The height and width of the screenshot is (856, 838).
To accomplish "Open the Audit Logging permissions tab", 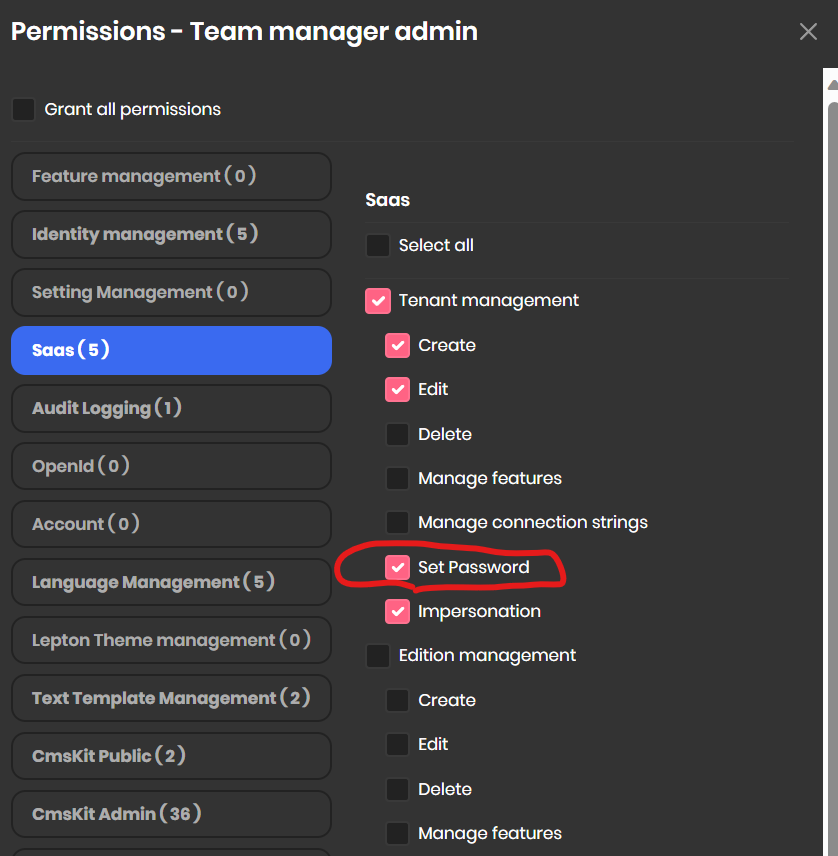I will 171,409.
